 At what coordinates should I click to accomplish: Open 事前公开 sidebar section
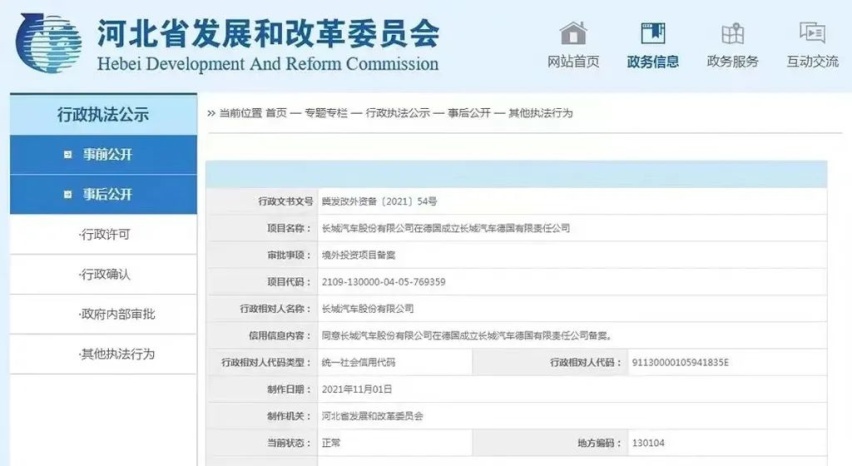point(103,155)
